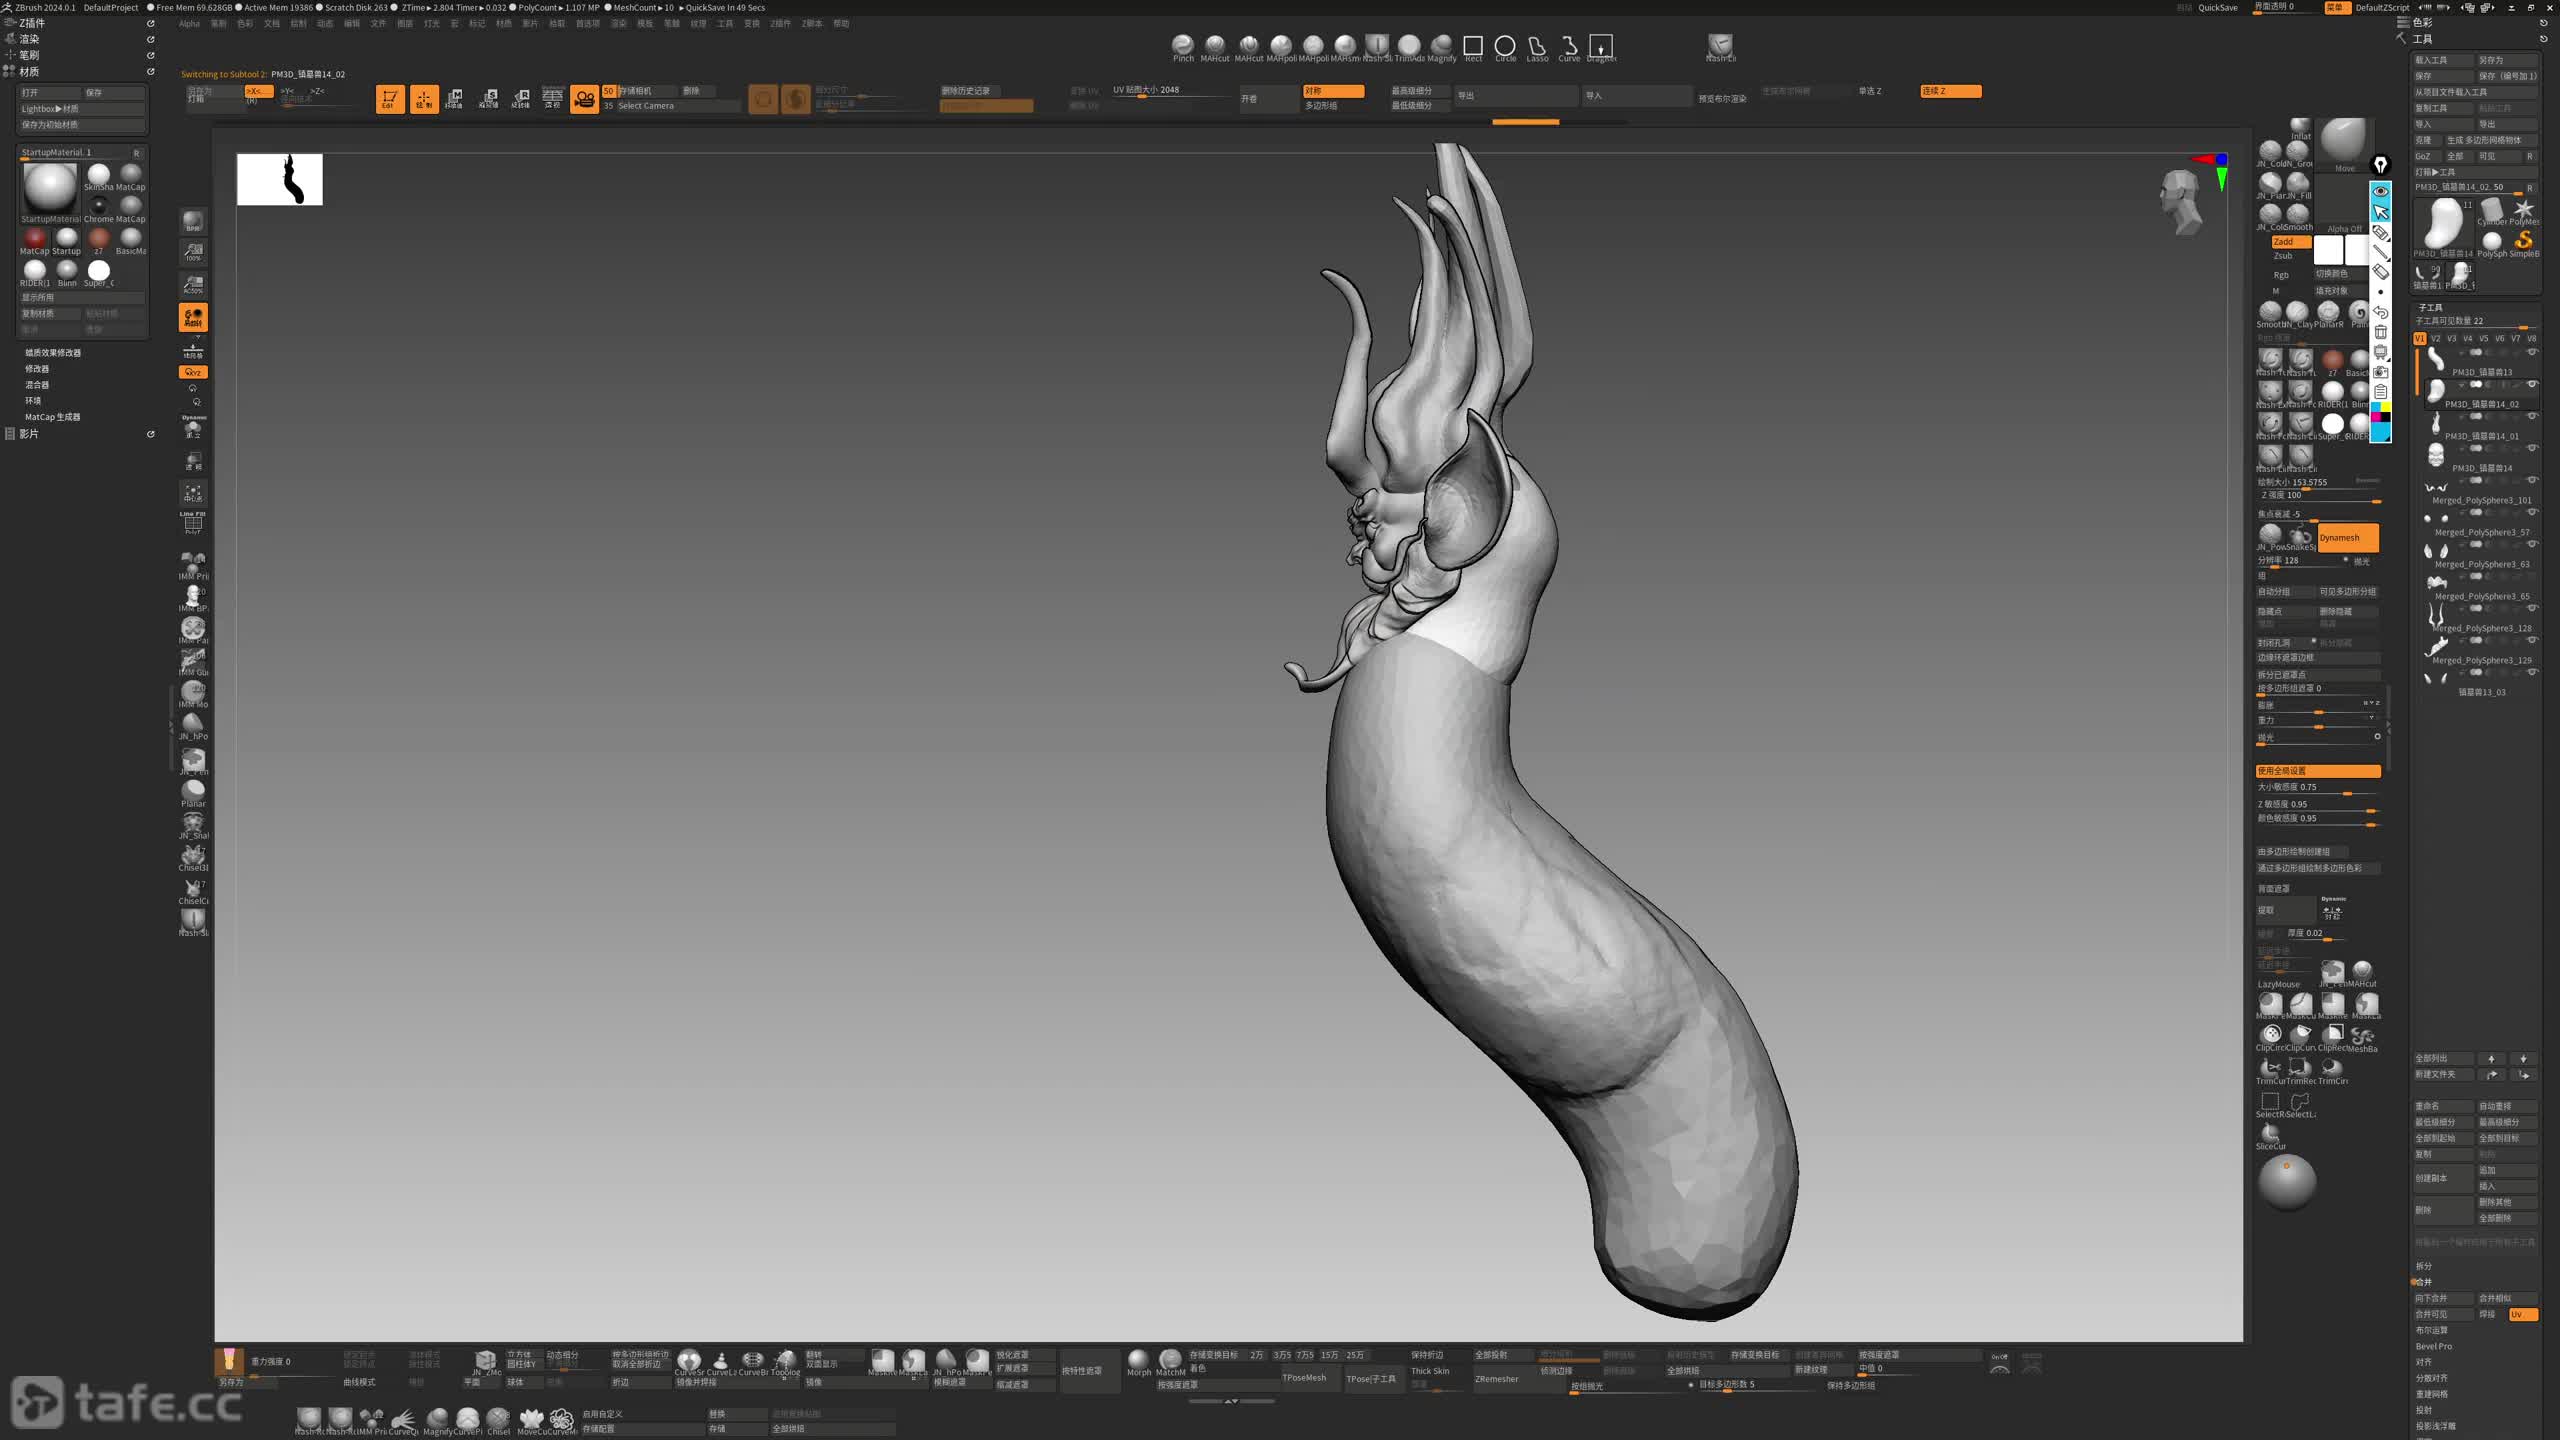This screenshot has height=1440, width=2560.
Task: Select the SimpleBrush tool thumbnail
Action: [2523, 240]
